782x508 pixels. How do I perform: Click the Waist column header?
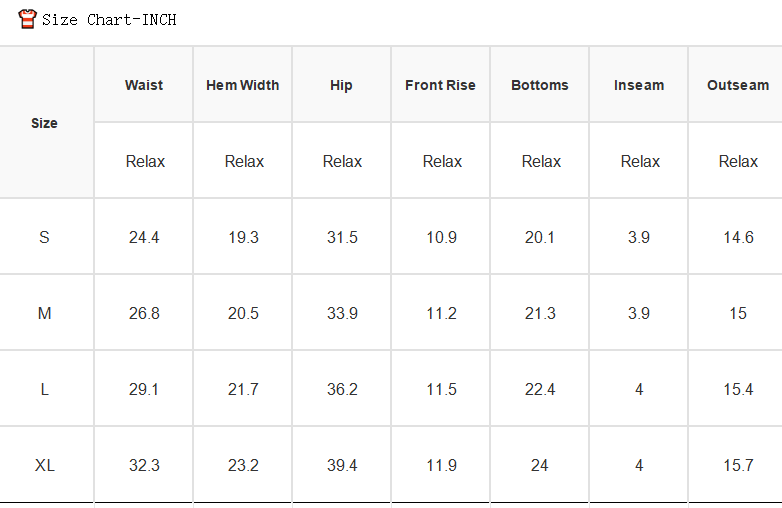coord(144,85)
